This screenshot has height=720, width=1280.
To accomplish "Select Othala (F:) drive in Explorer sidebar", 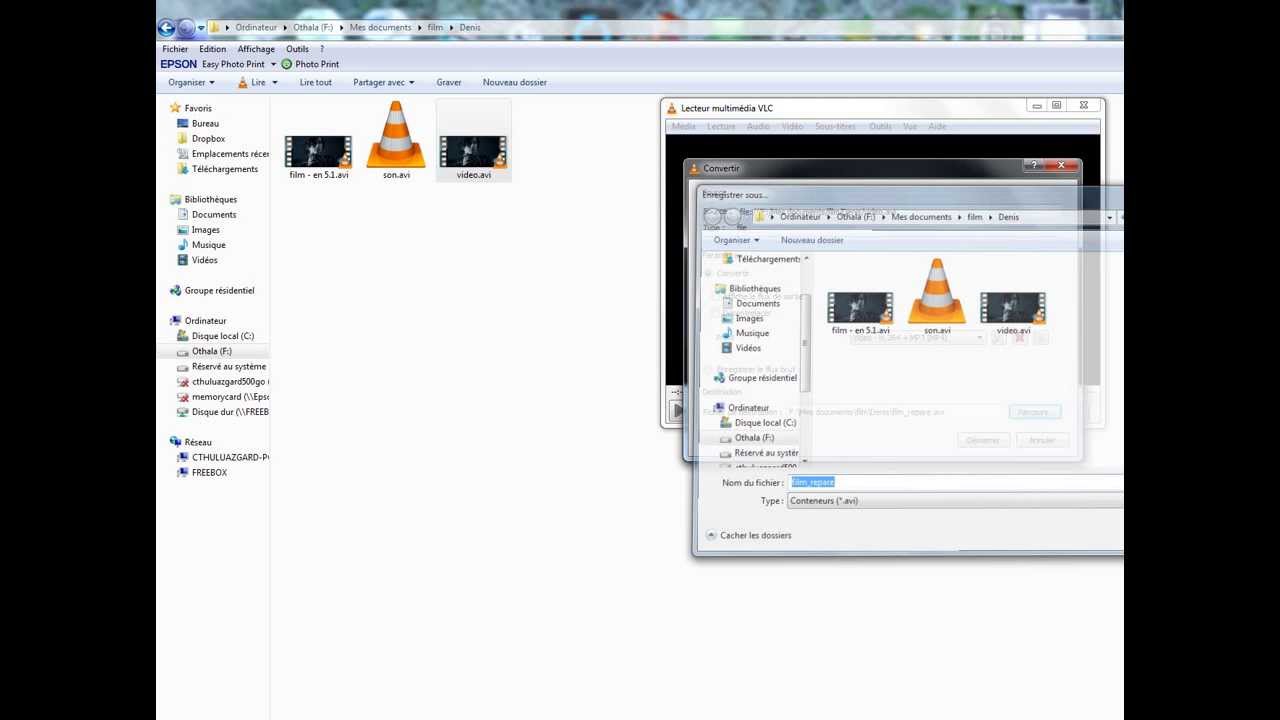I will coord(213,351).
